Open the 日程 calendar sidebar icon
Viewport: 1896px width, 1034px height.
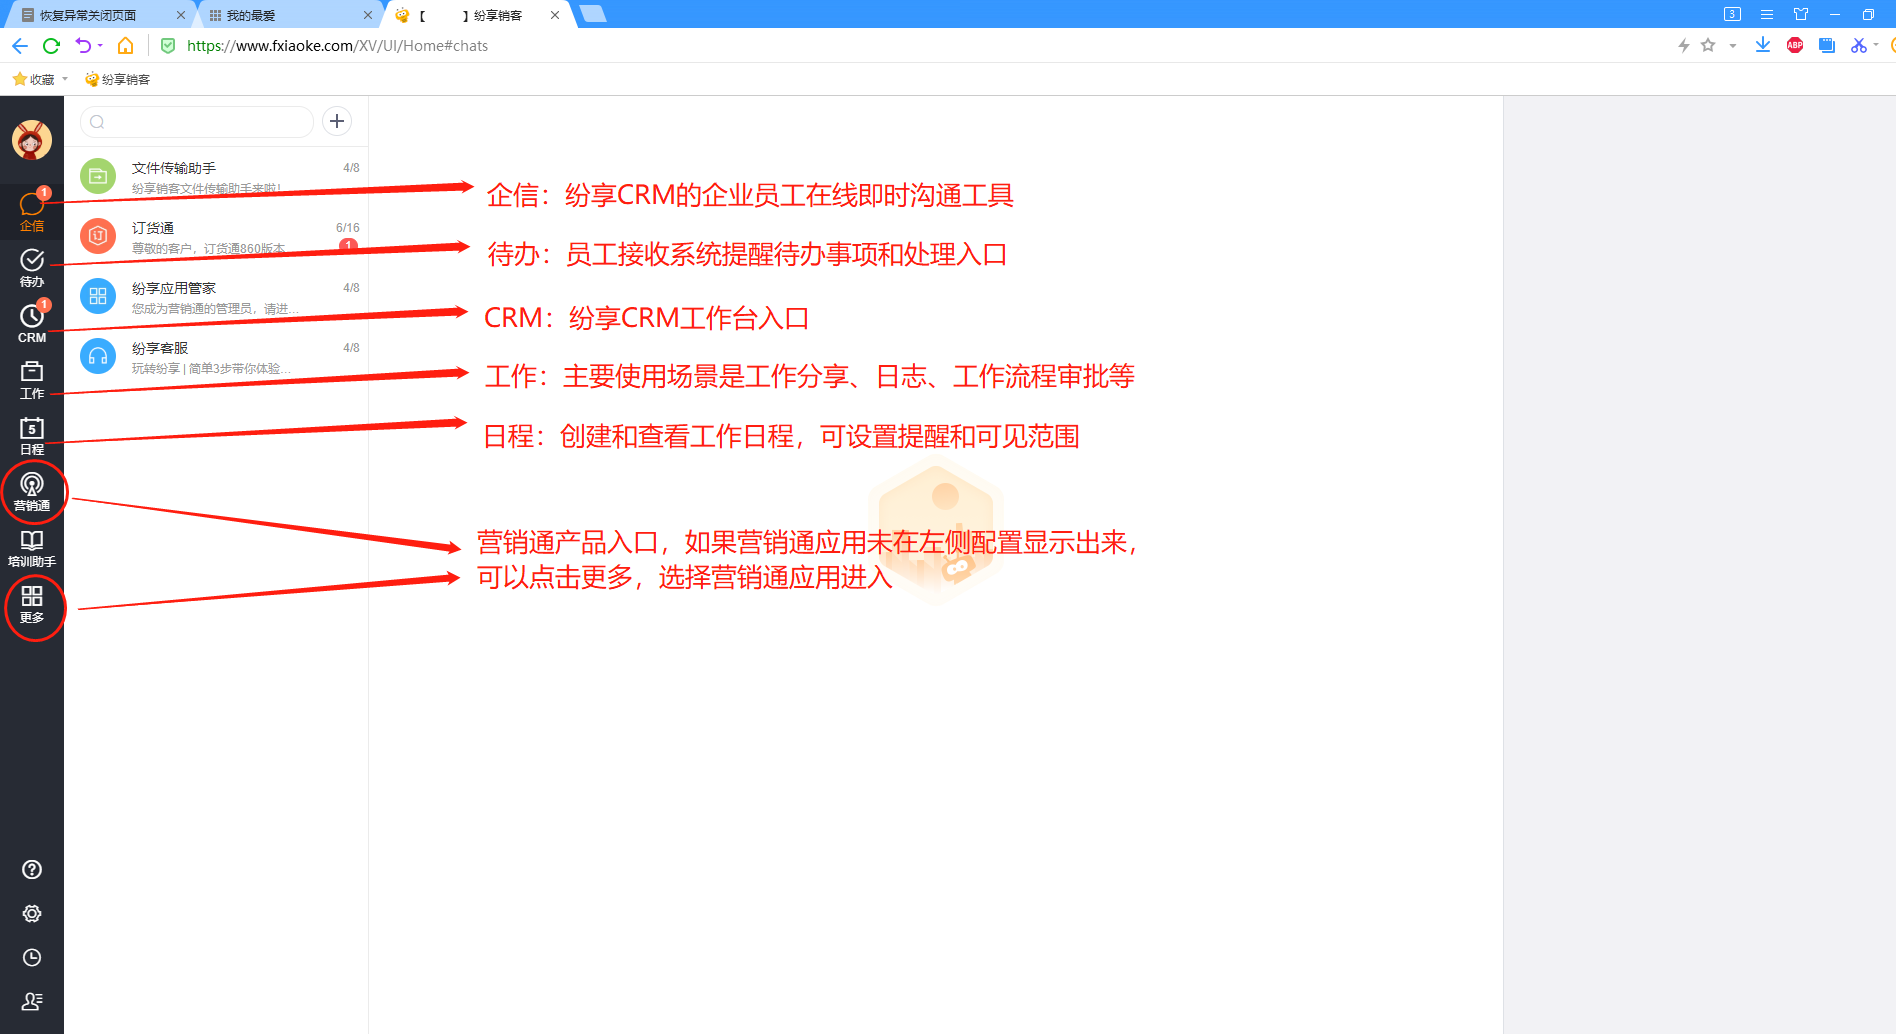[x=32, y=435]
